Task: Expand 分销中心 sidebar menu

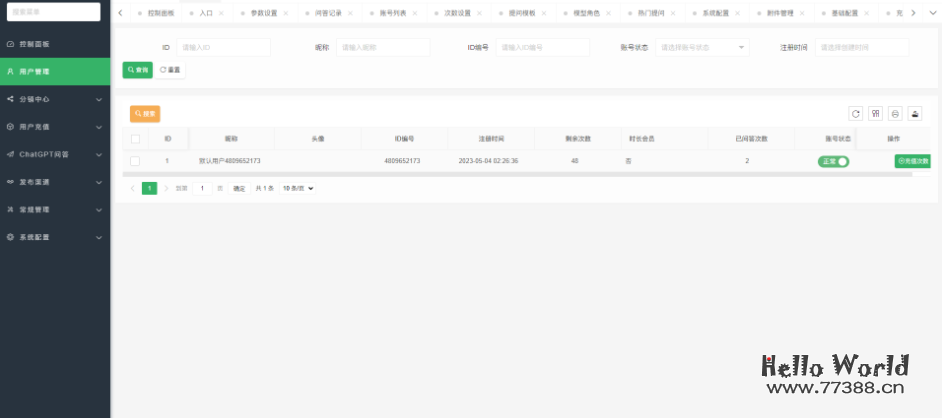Action: pyautogui.click(x=55, y=99)
